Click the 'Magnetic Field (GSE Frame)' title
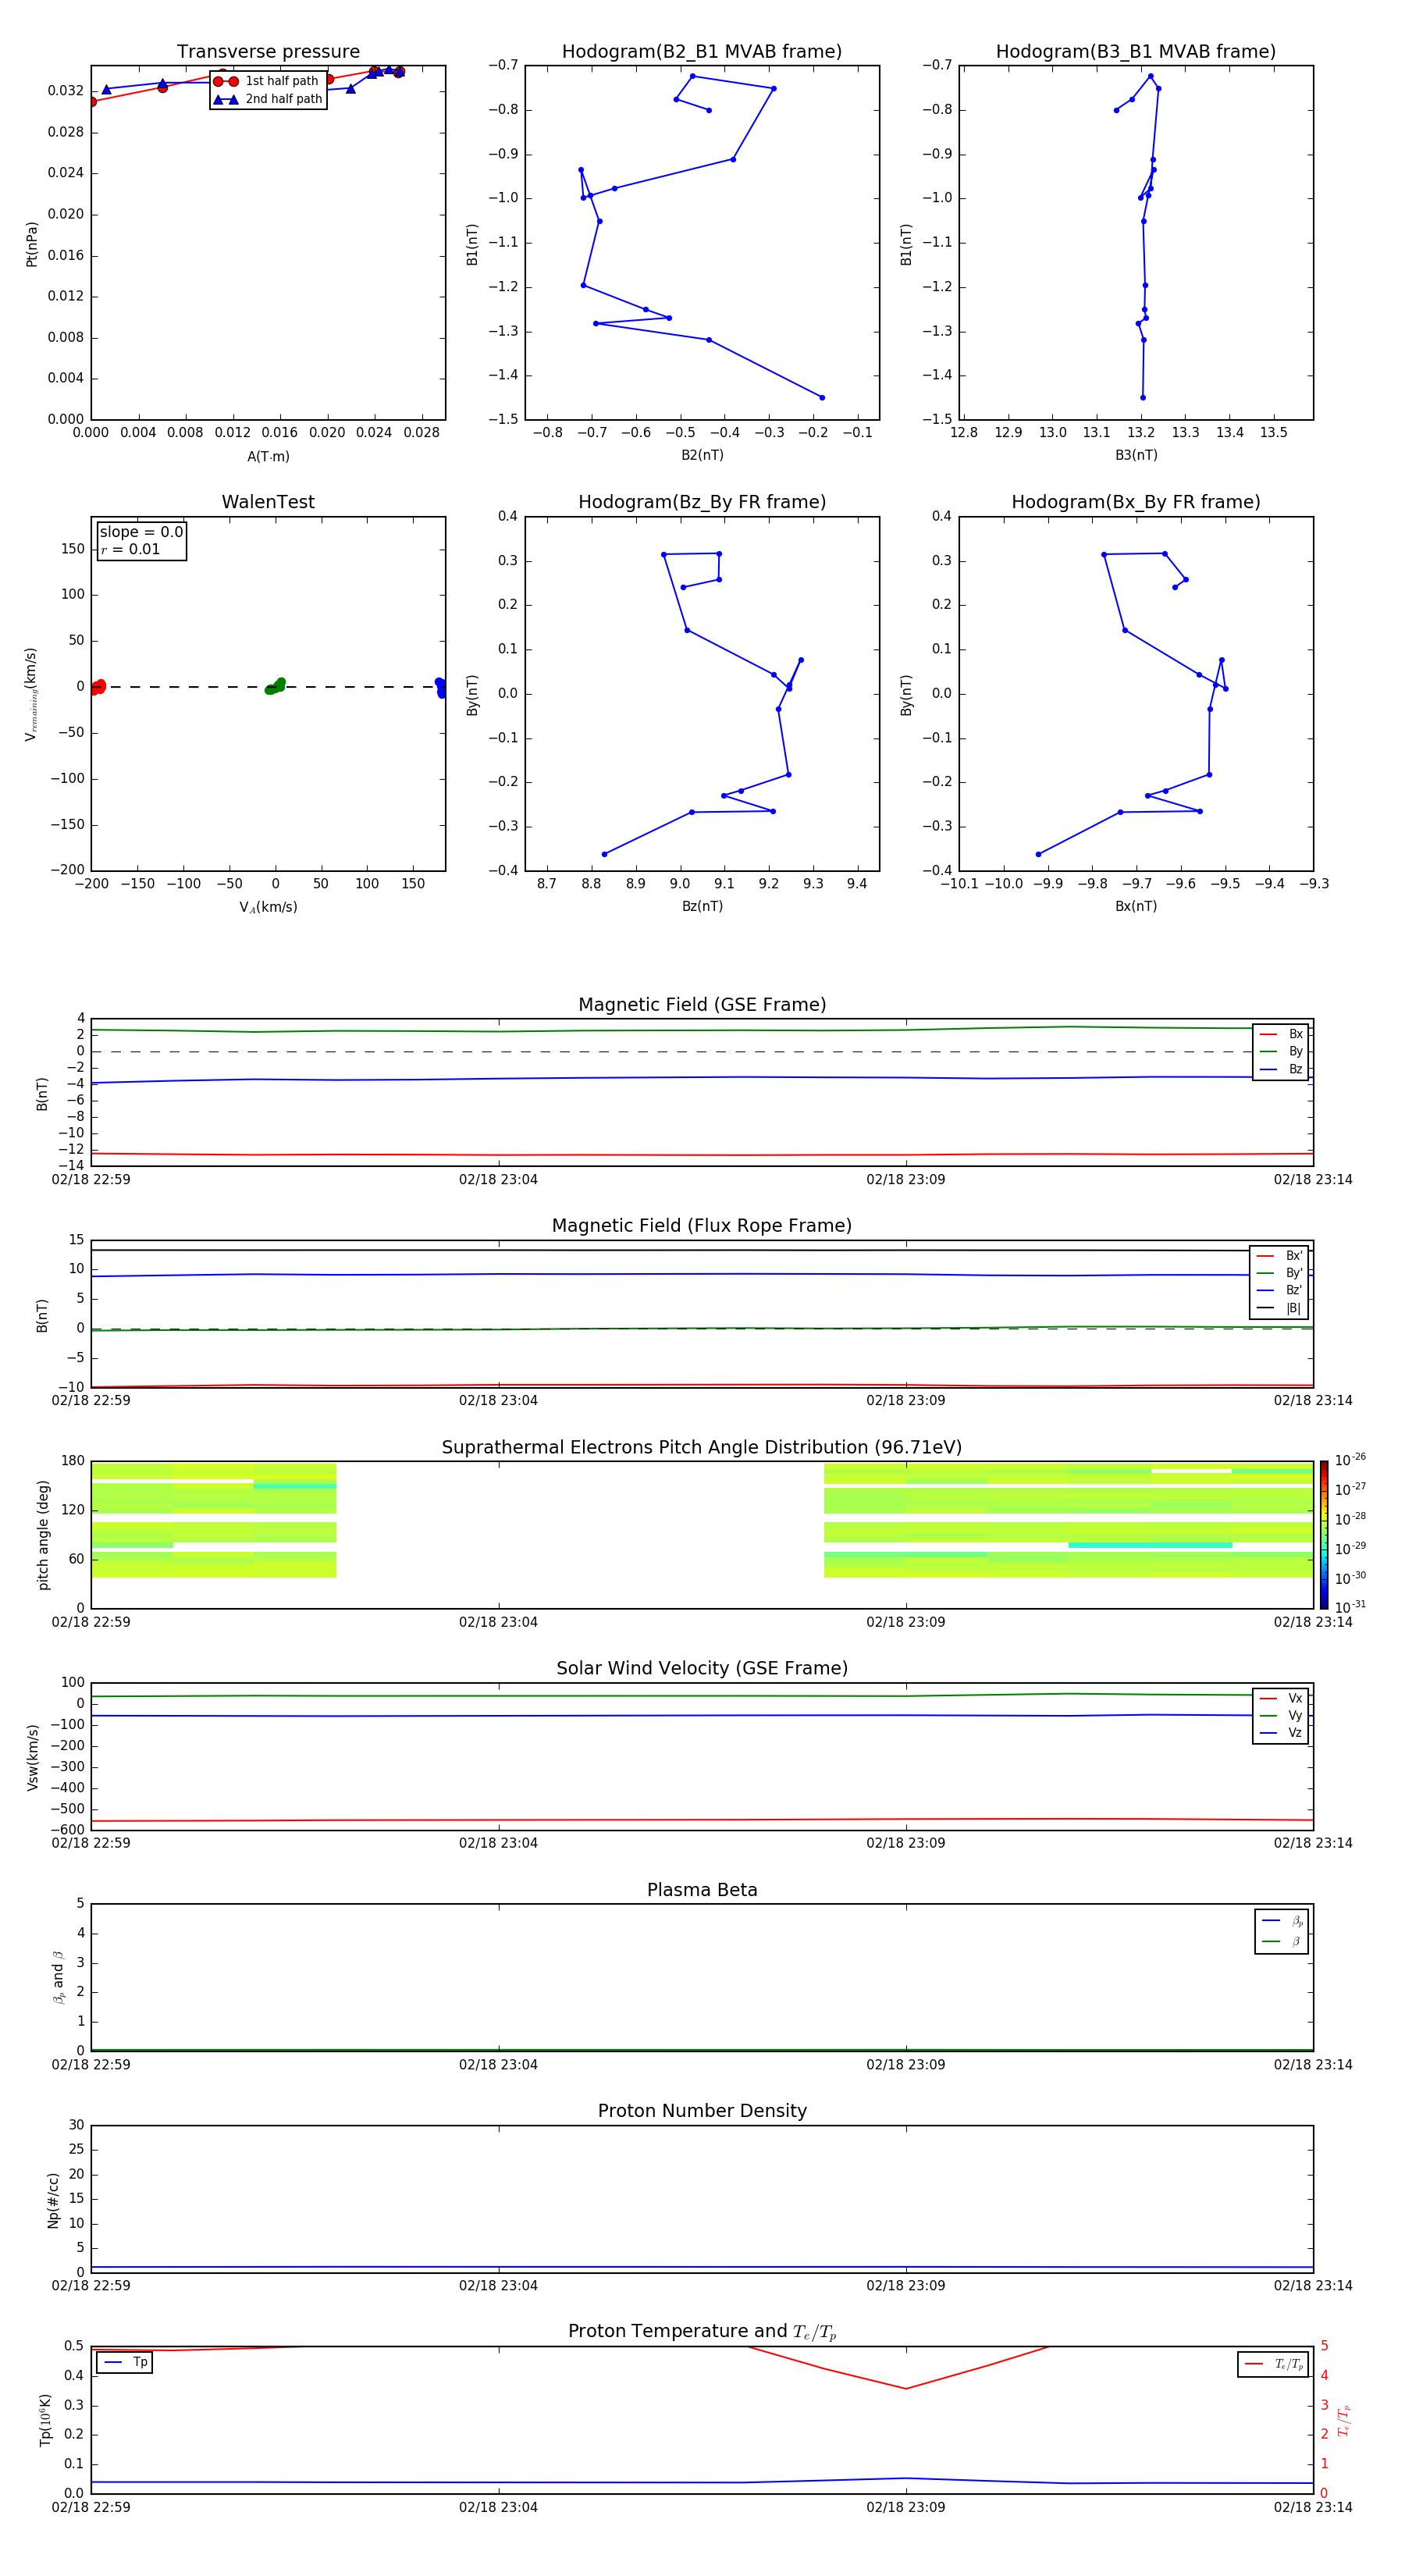 pyautogui.click(x=702, y=1004)
